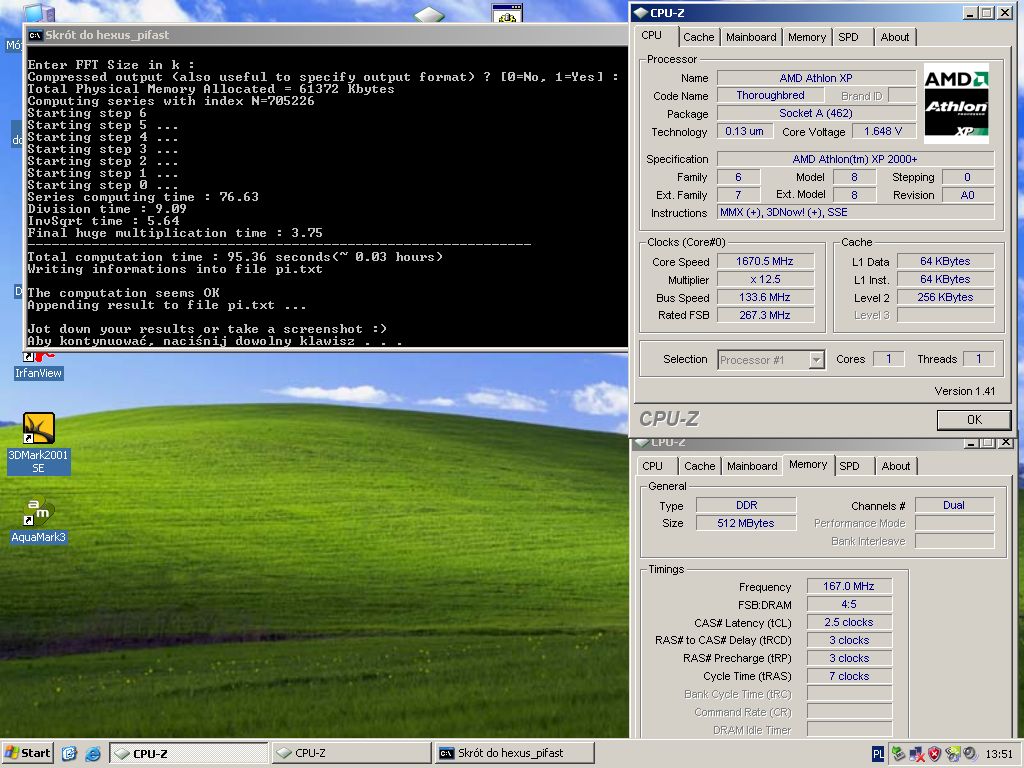Image resolution: width=1024 pixels, height=768 pixels.
Task: Click the 'Dual' Channels # value
Action: (954, 505)
